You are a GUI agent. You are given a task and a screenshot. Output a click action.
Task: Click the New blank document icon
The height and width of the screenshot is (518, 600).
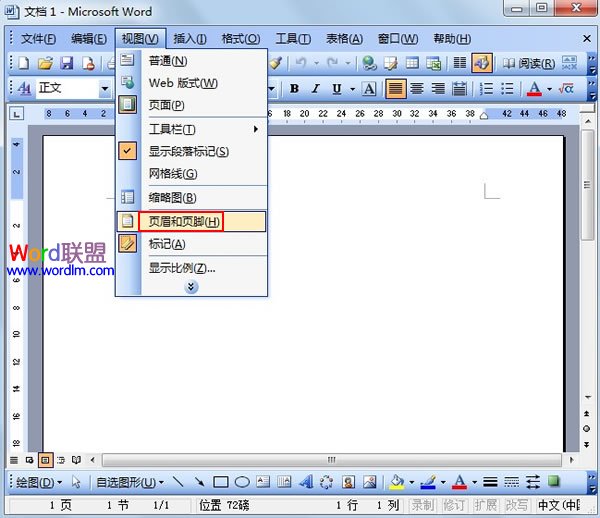click(24, 63)
